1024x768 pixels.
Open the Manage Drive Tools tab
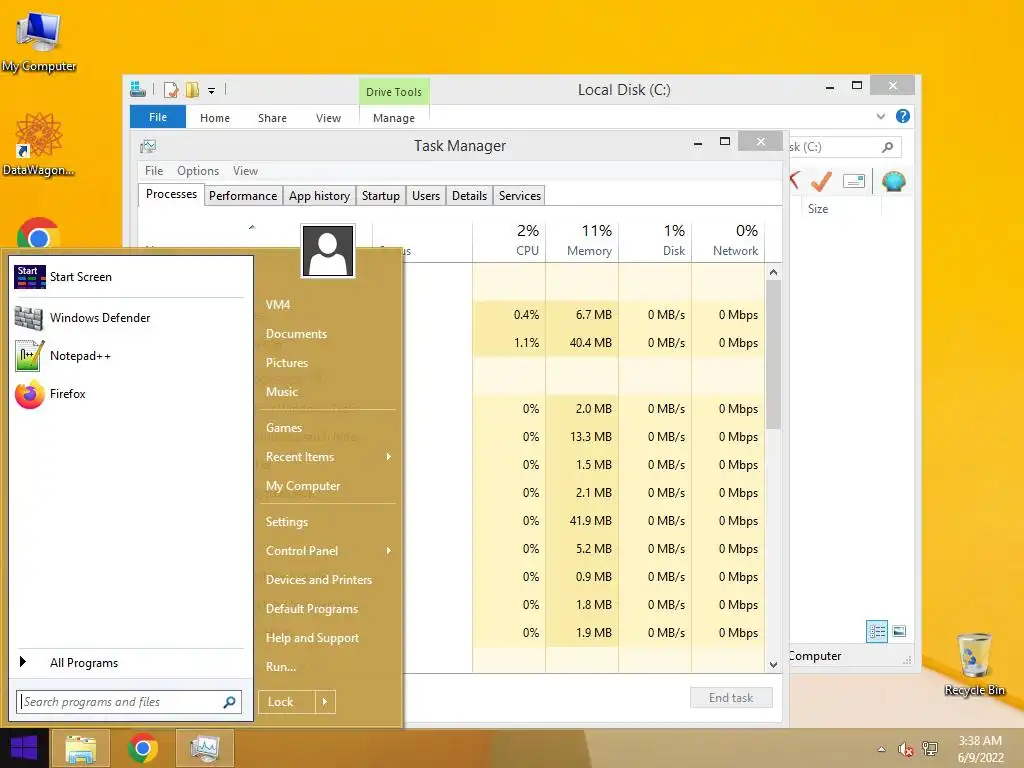point(394,118)
